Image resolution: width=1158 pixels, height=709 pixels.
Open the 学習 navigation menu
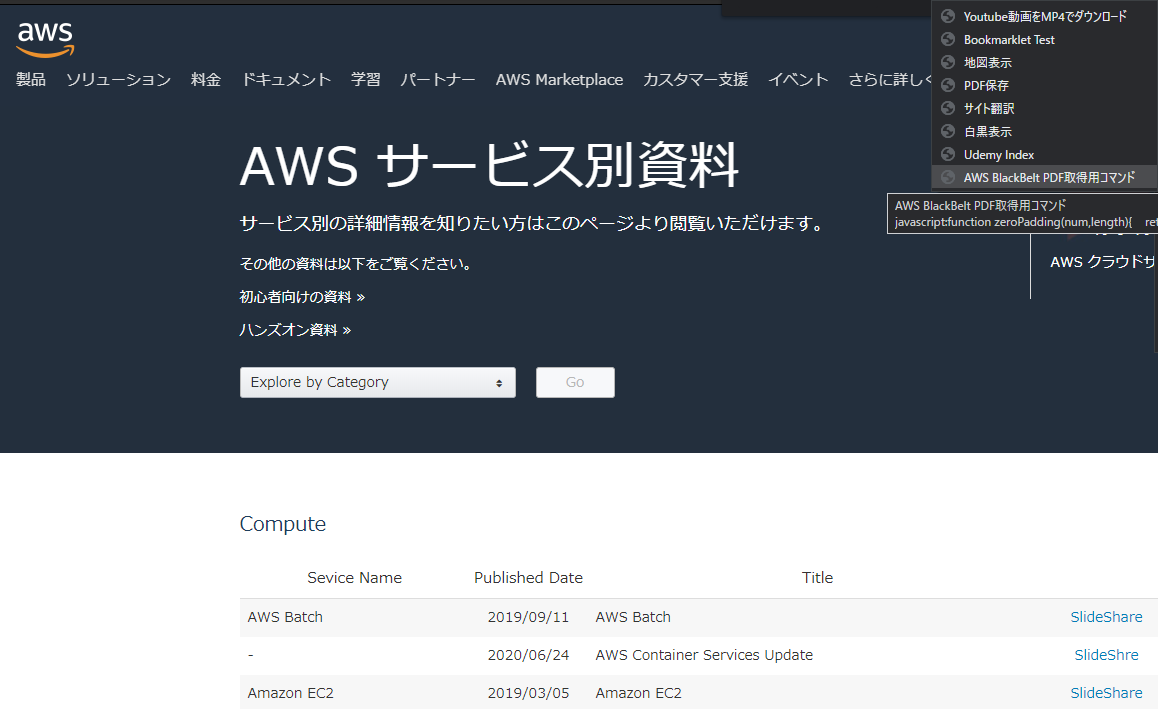click(366, 80)
